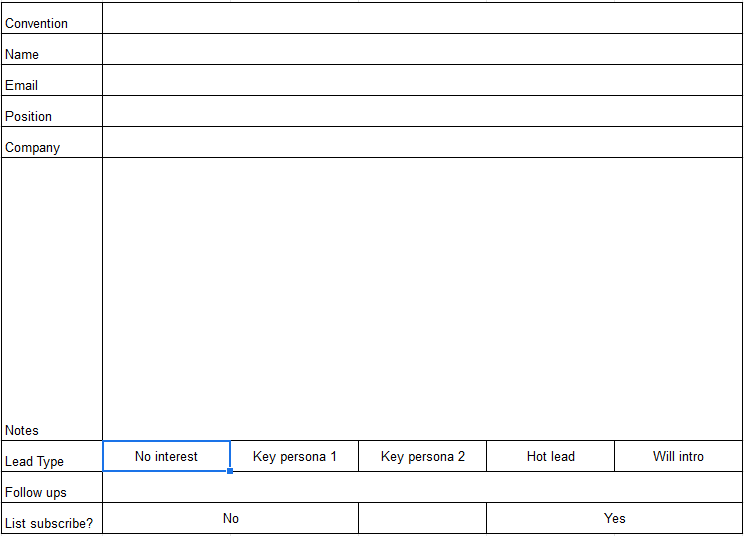Select the Follow ups label cell

52,487
